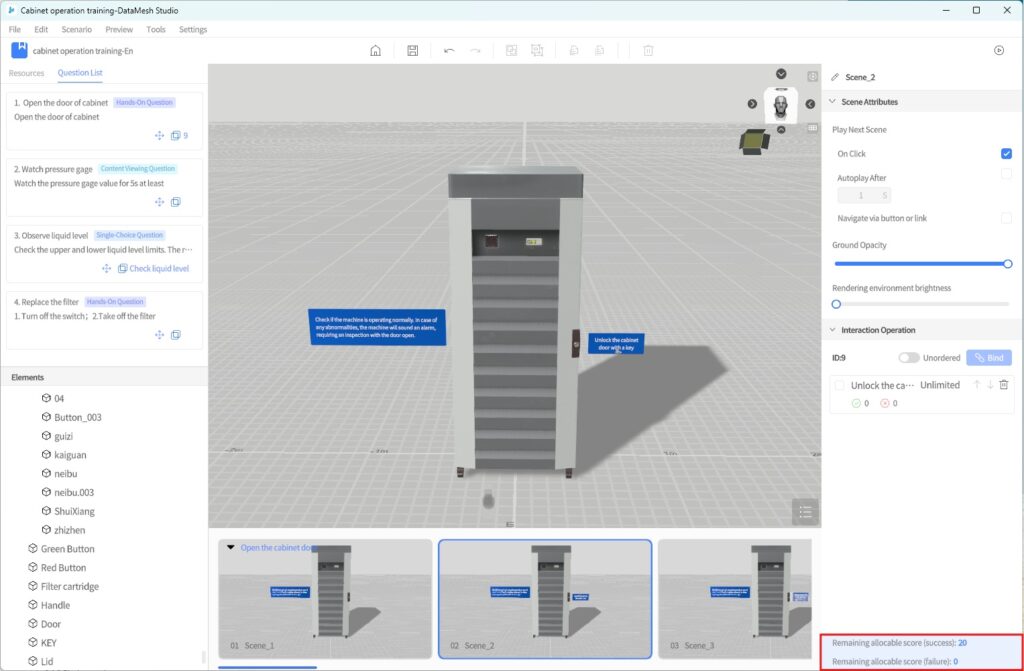Click the 'Check liquid level' link
The width and height of the screenshot is (1024, 671).
[x=159, y=268]
